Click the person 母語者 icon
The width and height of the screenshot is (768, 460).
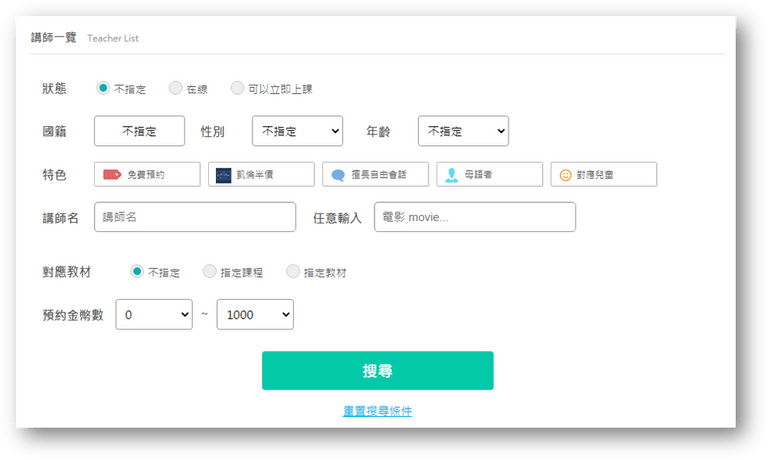pyautogui.click(x=452, y=175)
